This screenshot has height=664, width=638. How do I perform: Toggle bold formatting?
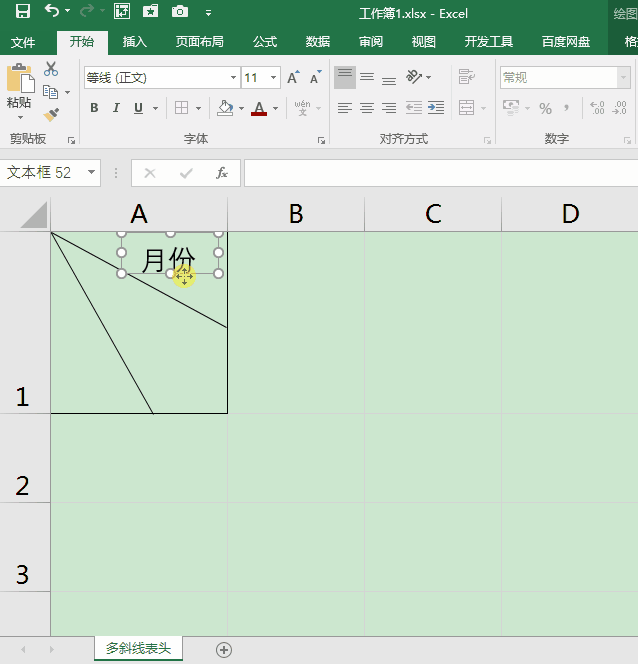94,108
